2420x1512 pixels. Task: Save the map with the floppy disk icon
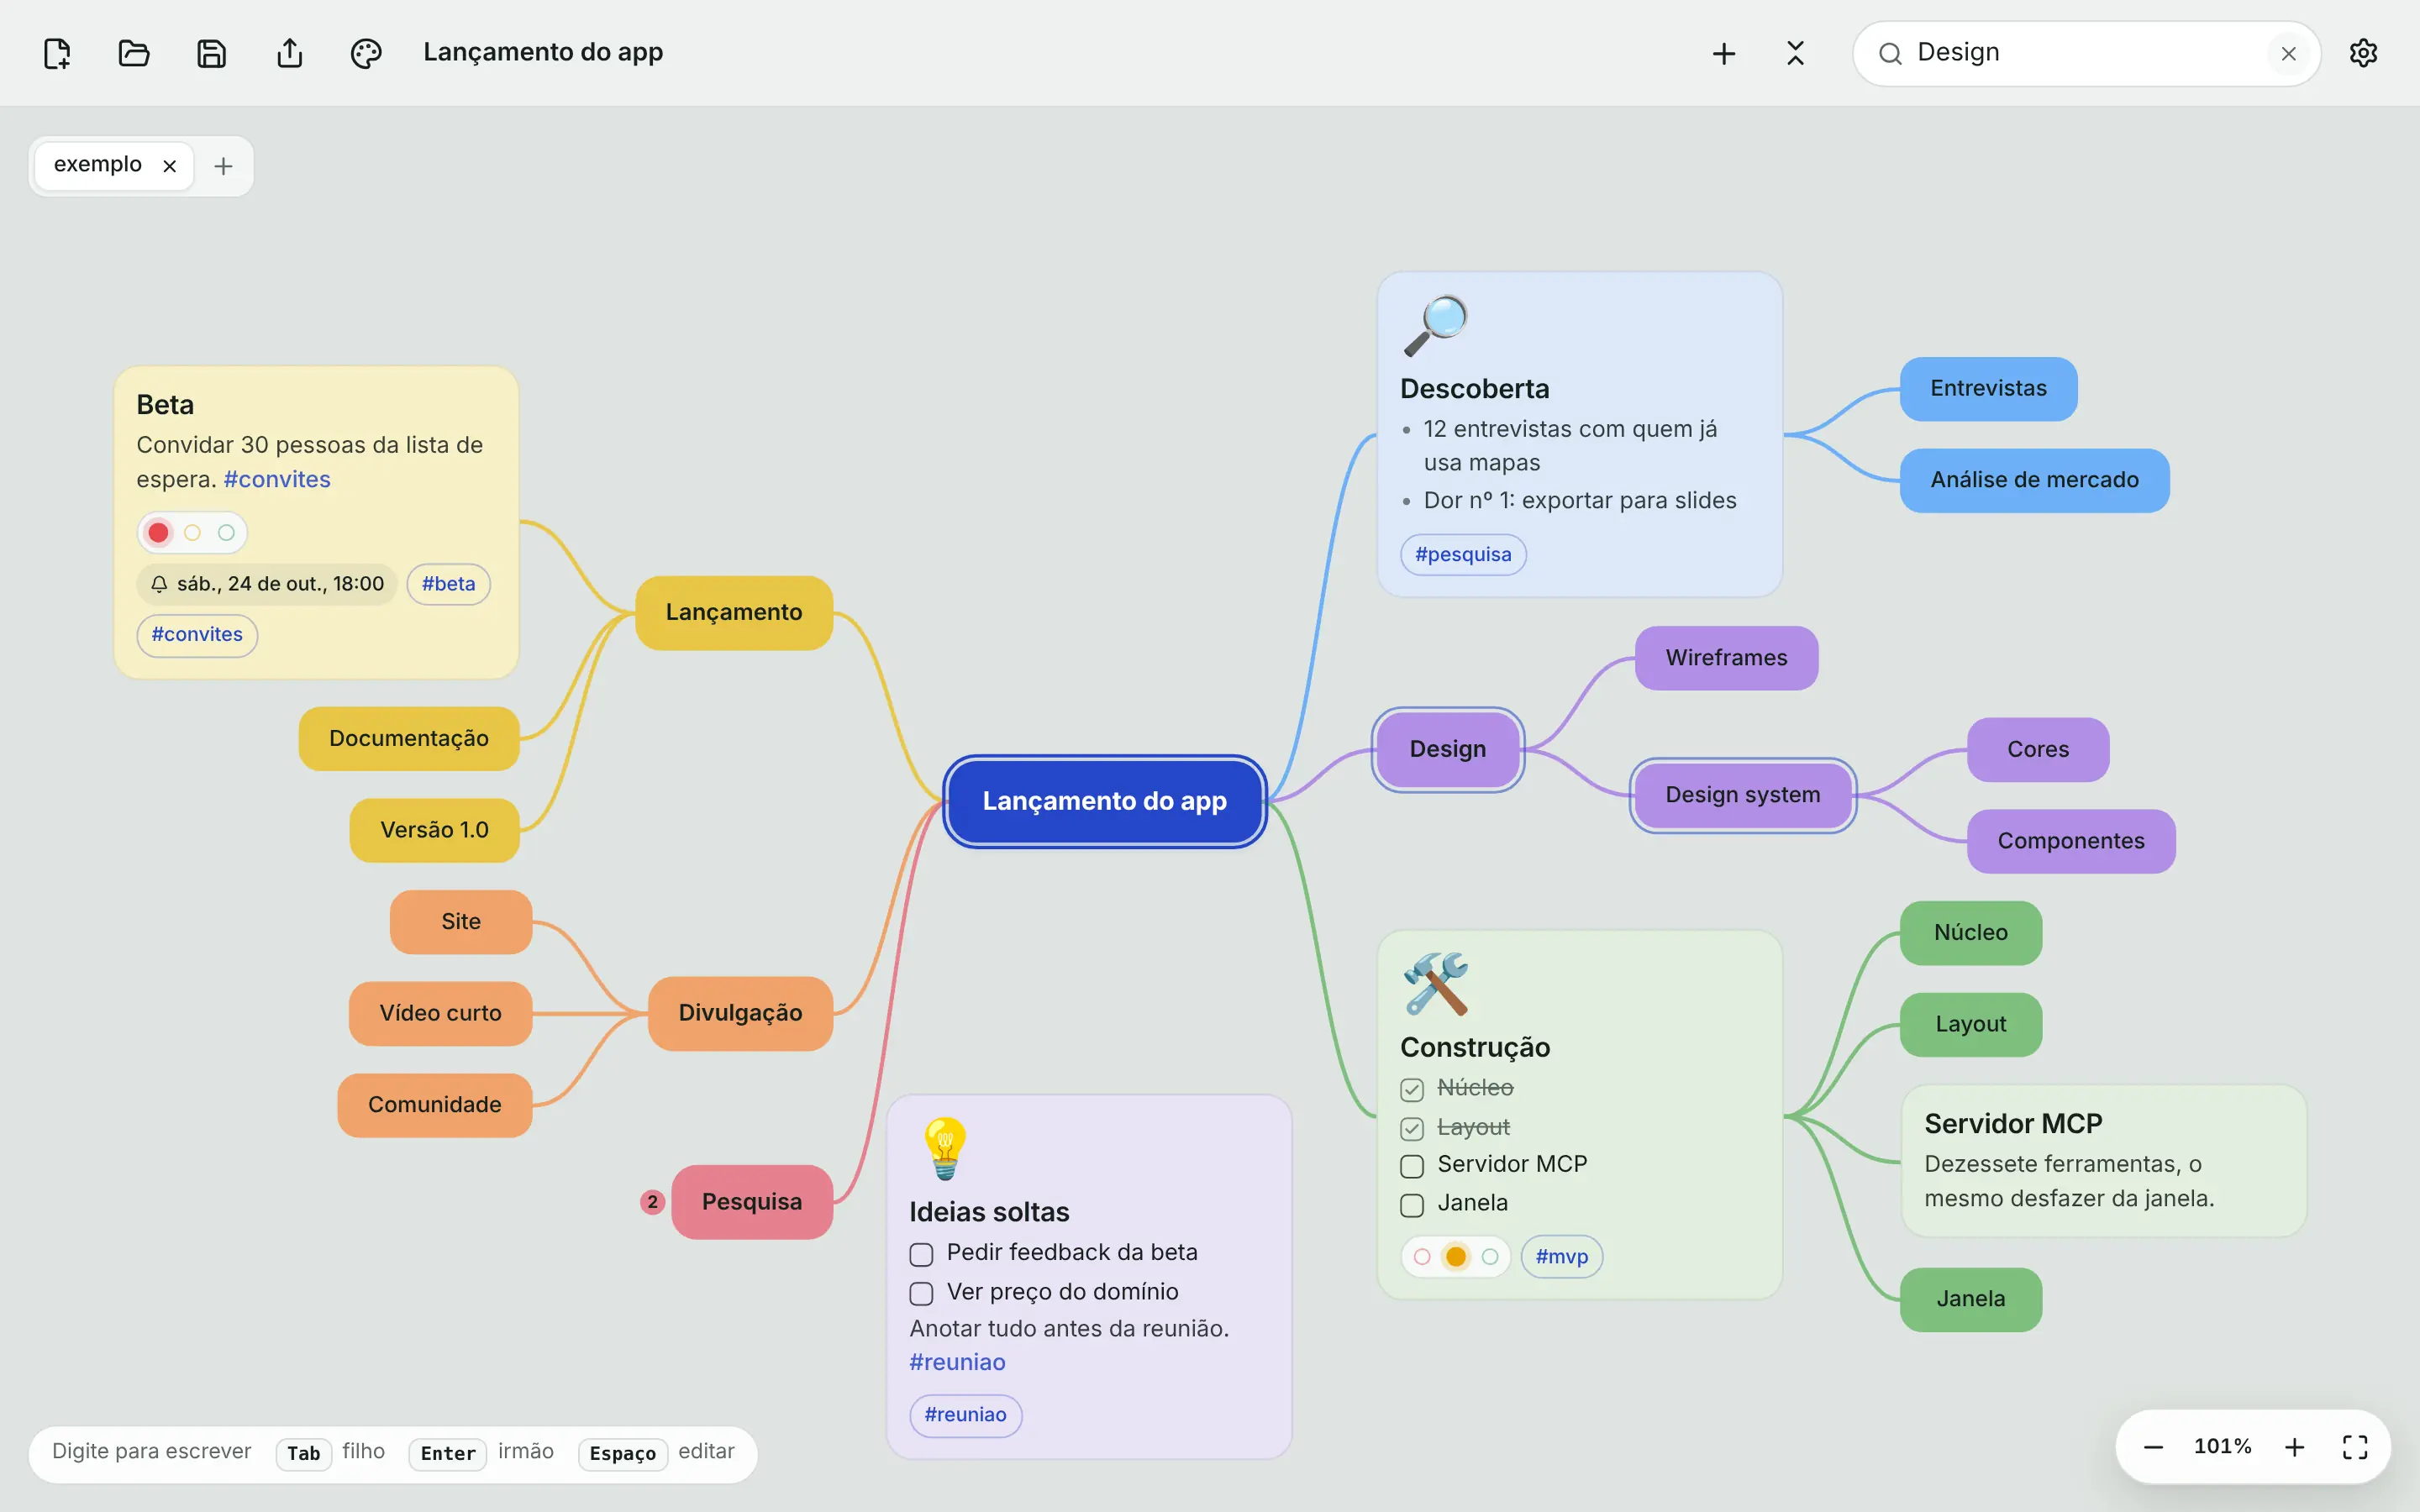211,53
